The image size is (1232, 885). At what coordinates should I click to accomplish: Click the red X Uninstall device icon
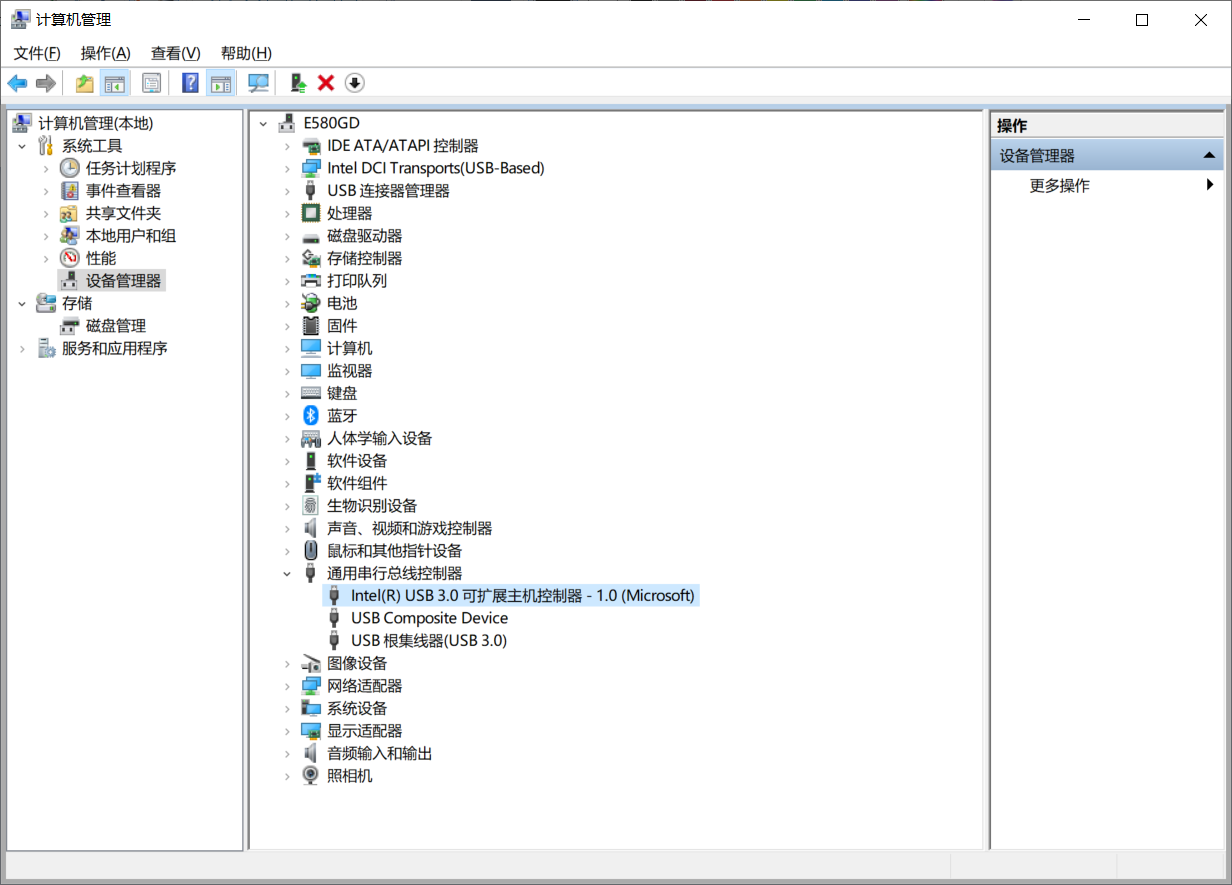point(326,83)
